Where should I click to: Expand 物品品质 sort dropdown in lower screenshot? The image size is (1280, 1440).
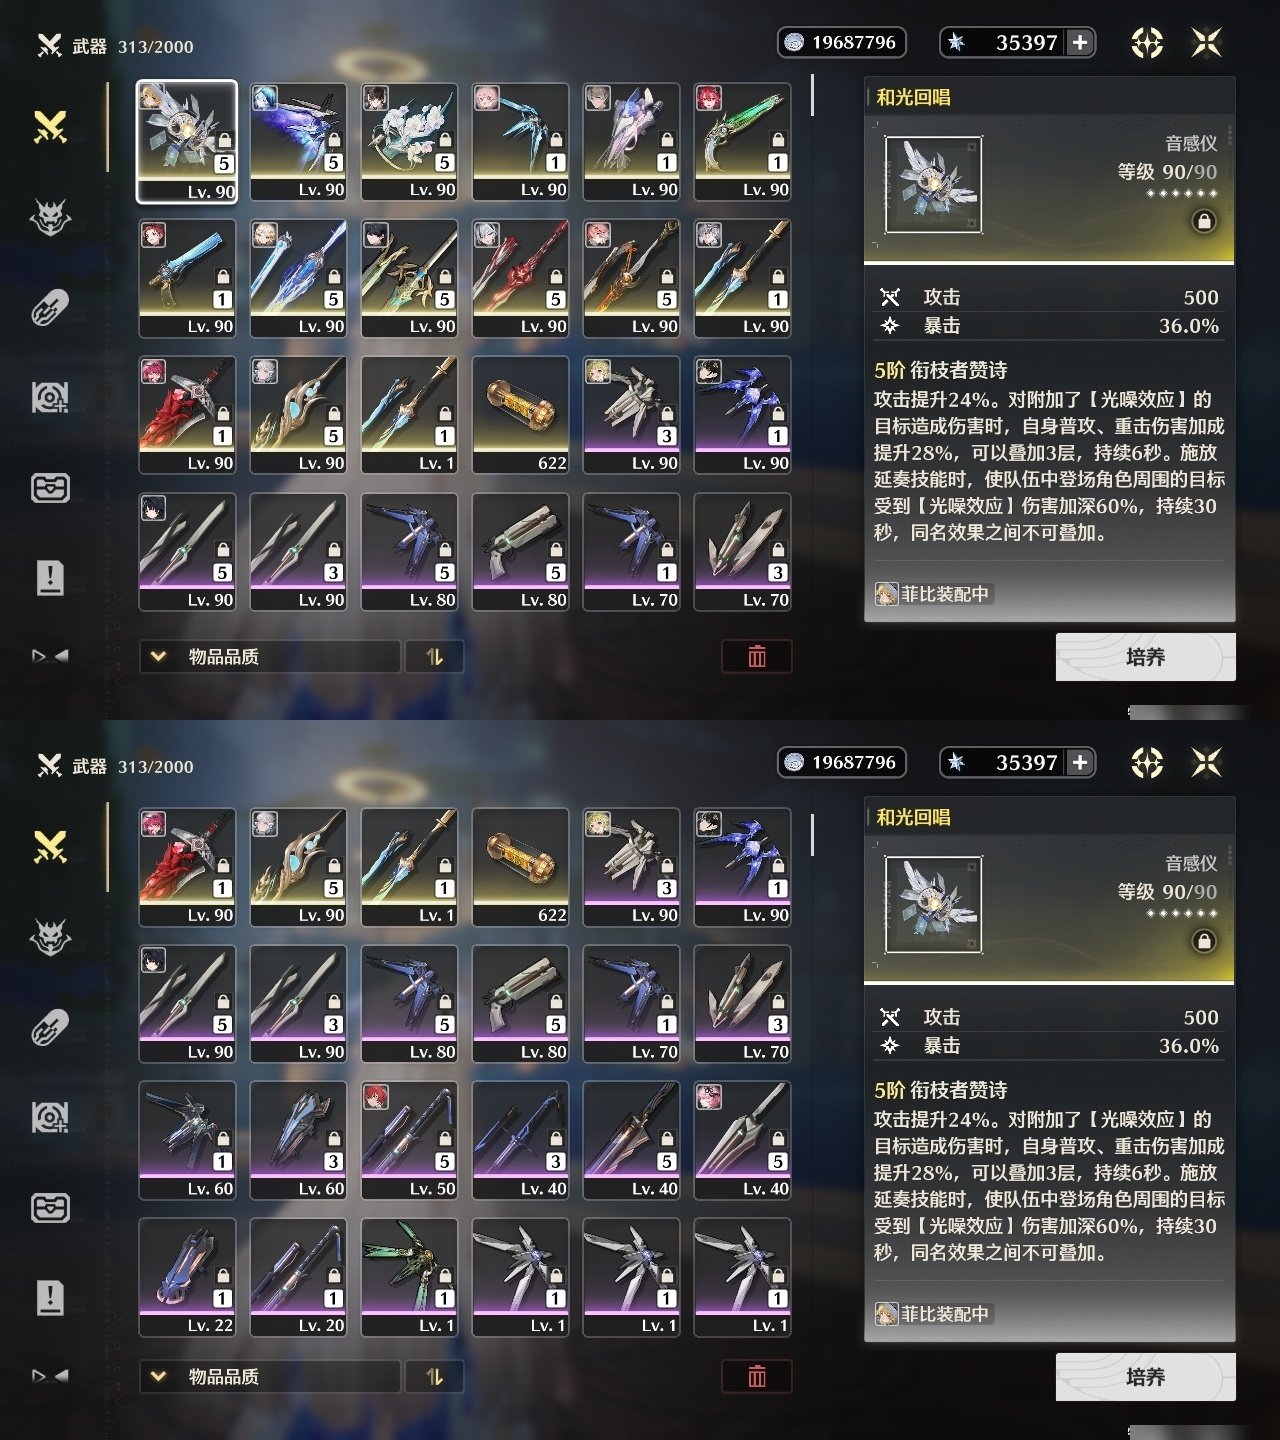point(270,1377)
